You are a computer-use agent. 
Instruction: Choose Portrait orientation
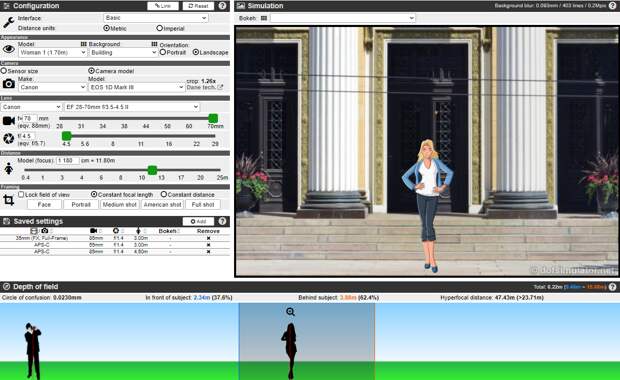point(163,52)
